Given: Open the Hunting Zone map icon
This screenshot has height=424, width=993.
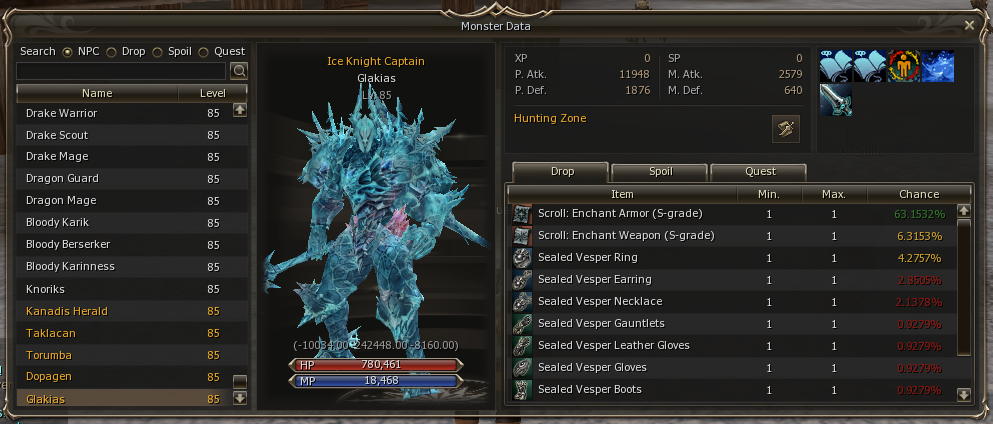Looking at the screenshot, I should 786,129.
